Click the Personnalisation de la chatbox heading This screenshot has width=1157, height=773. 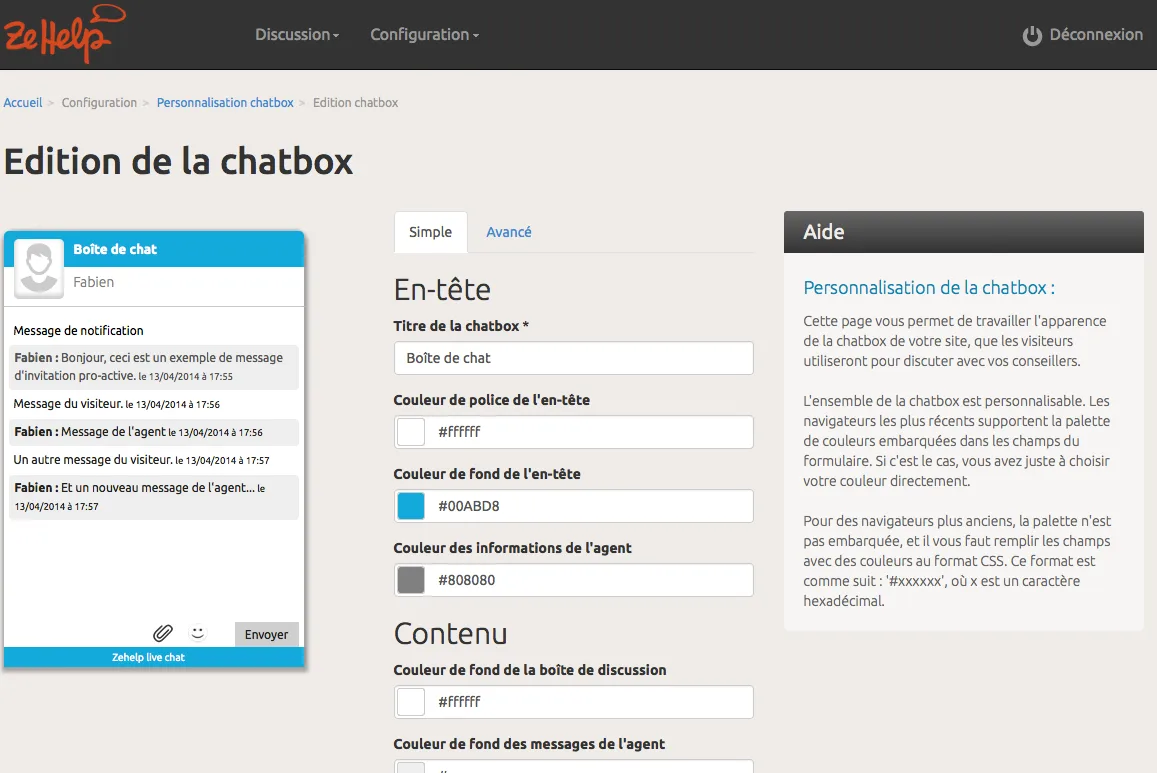pyautogui.click(x=929, y=288)
